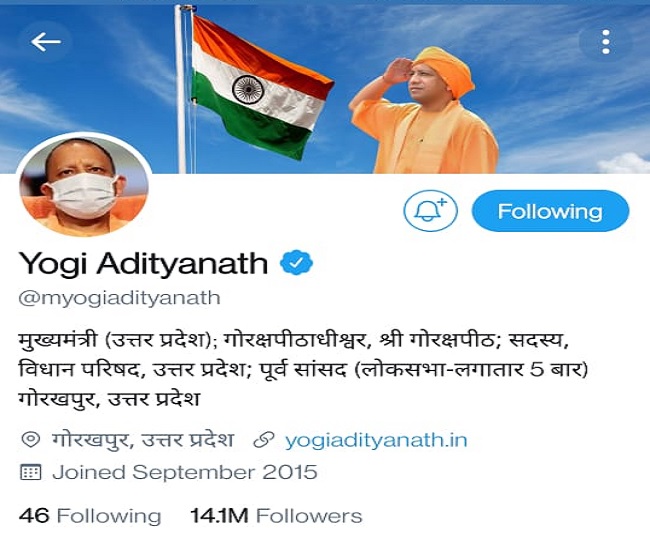Tap the Joined September 2015 text
Viewport: 650px width, 540px height.
(x=185, y=472)
